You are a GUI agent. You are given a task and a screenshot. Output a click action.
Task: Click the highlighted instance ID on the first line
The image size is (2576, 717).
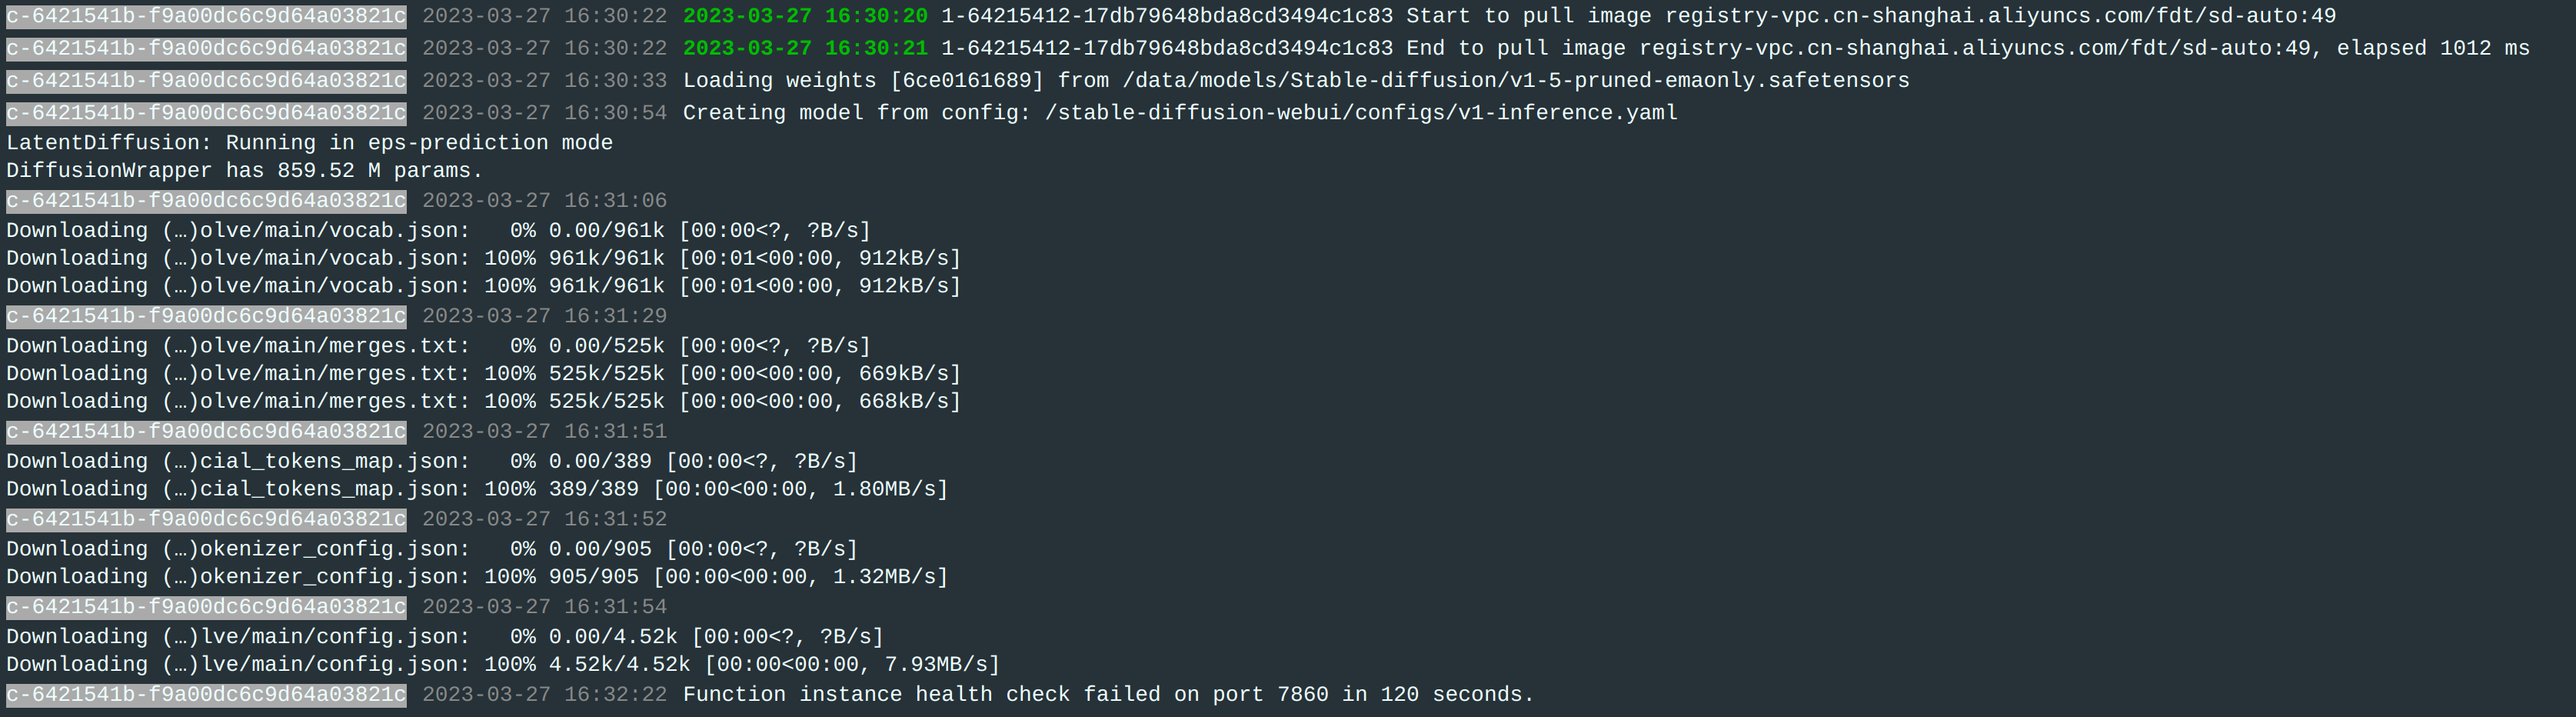tap(206, 16)
